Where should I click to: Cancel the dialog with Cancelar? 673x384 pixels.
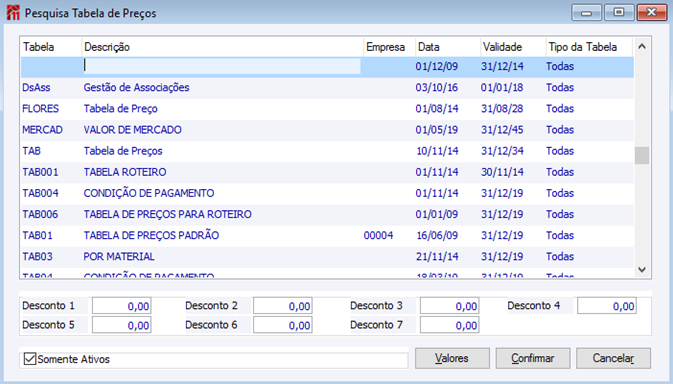[x=613, y=358]
